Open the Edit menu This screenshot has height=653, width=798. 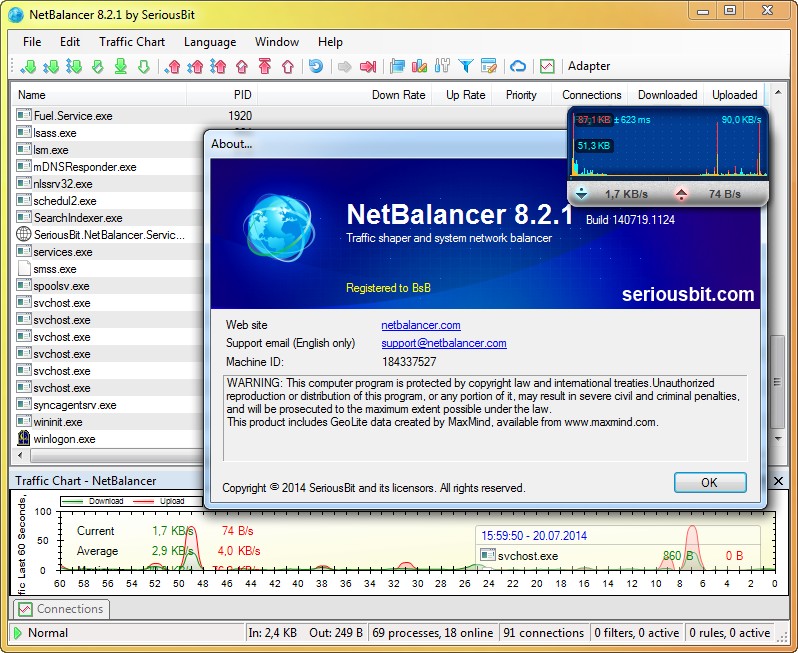tap(70, 42)
